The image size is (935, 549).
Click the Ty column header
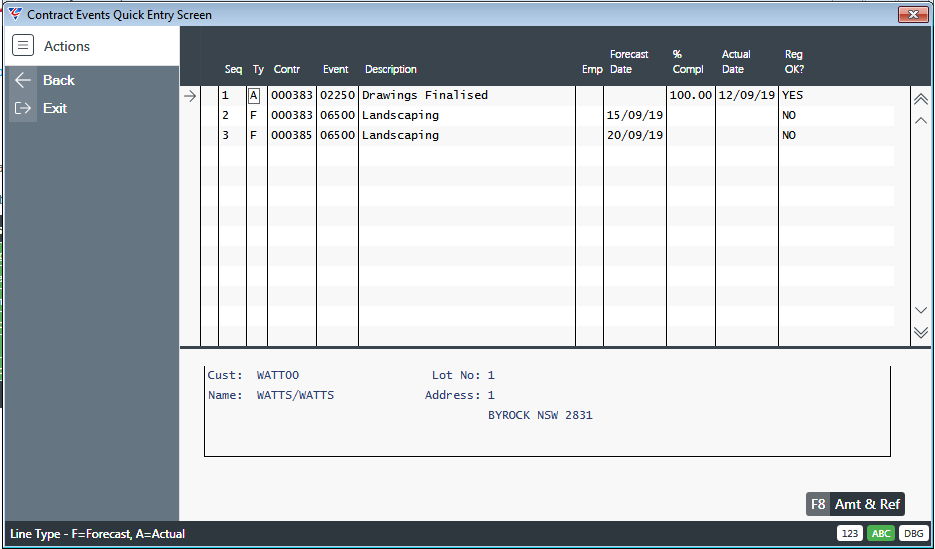[x=258, y=69]
